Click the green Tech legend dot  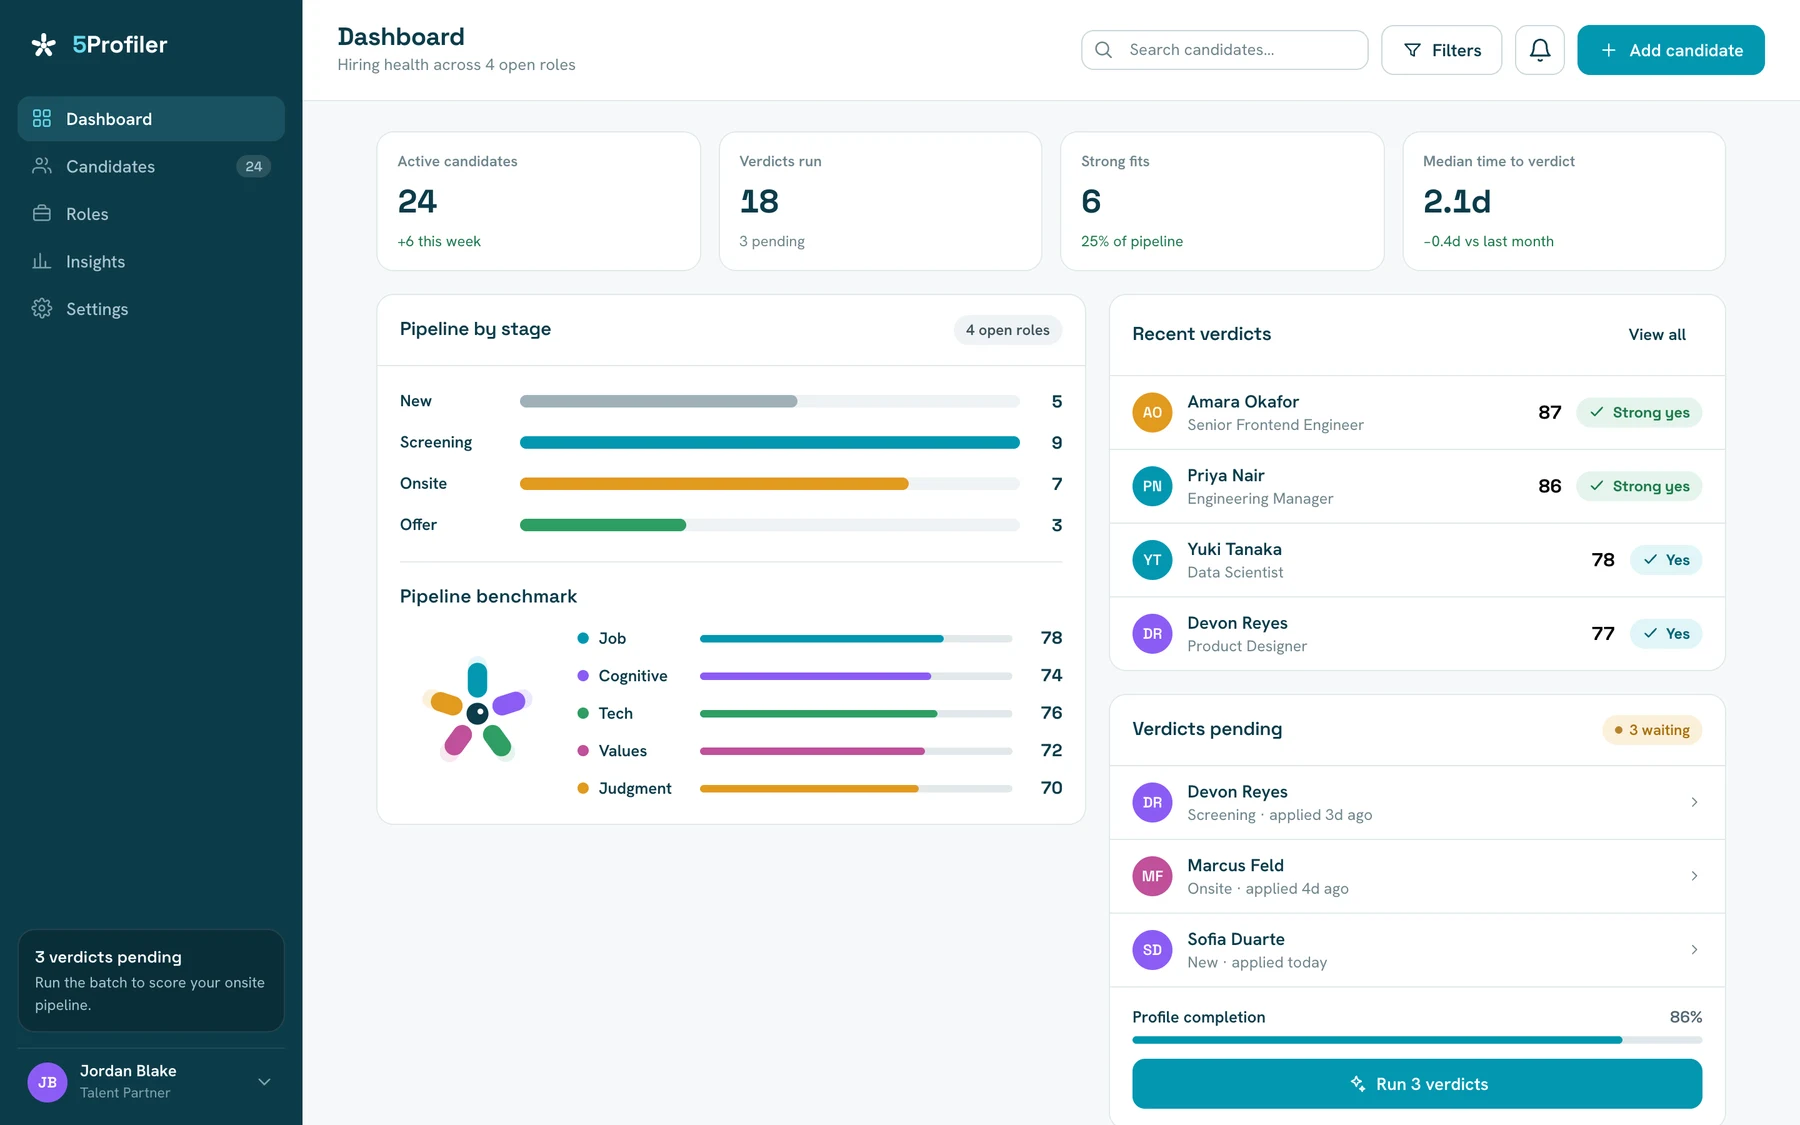point(583,713)
